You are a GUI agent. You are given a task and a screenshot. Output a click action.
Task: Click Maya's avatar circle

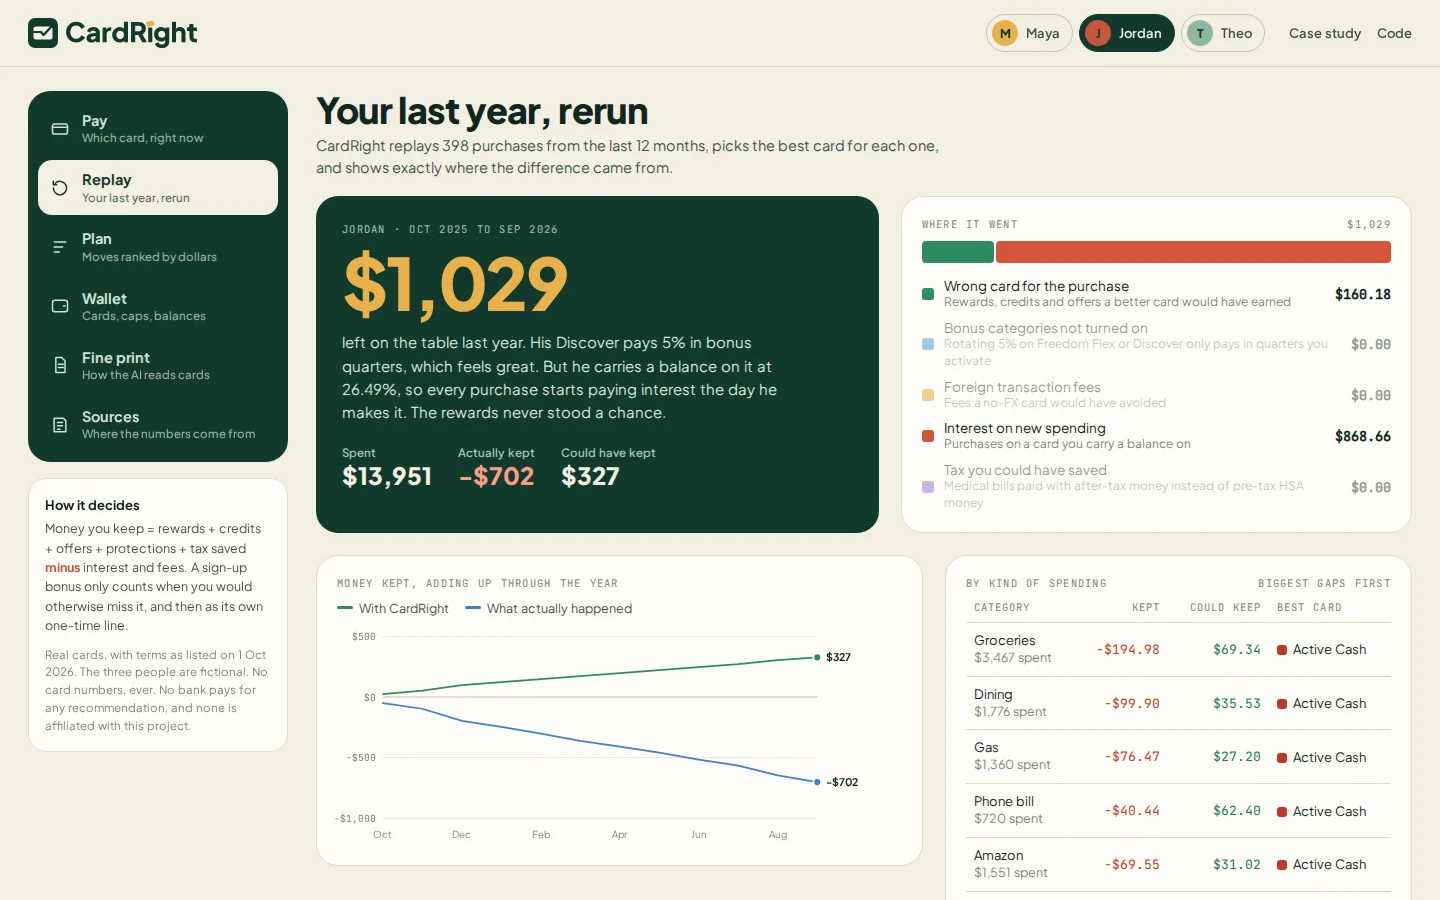coord(1005,33)
